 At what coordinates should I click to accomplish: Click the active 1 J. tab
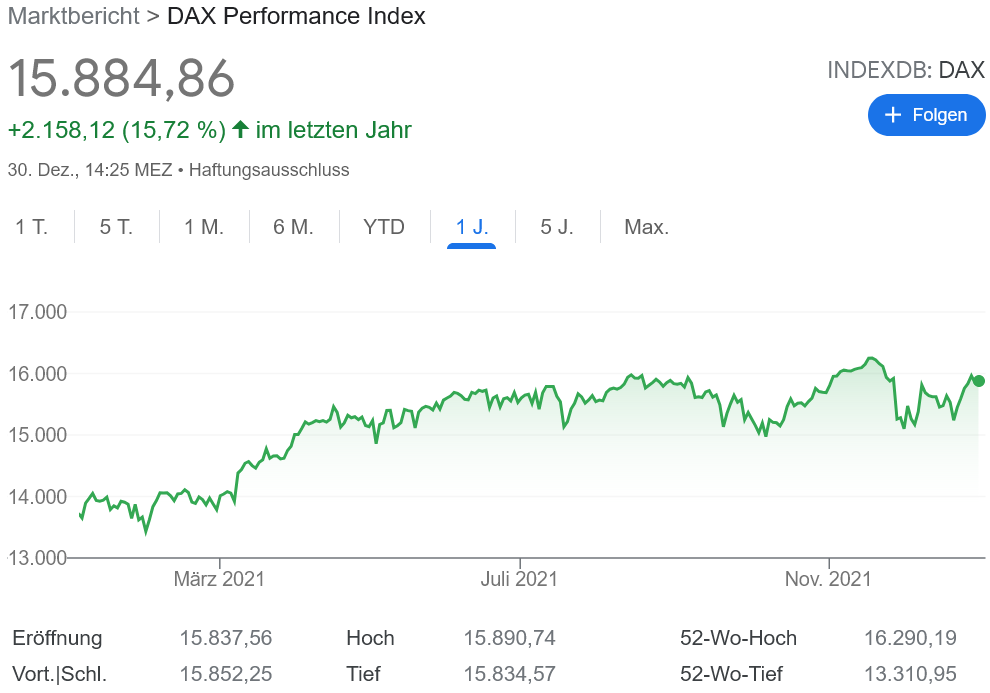coord(472,227)
